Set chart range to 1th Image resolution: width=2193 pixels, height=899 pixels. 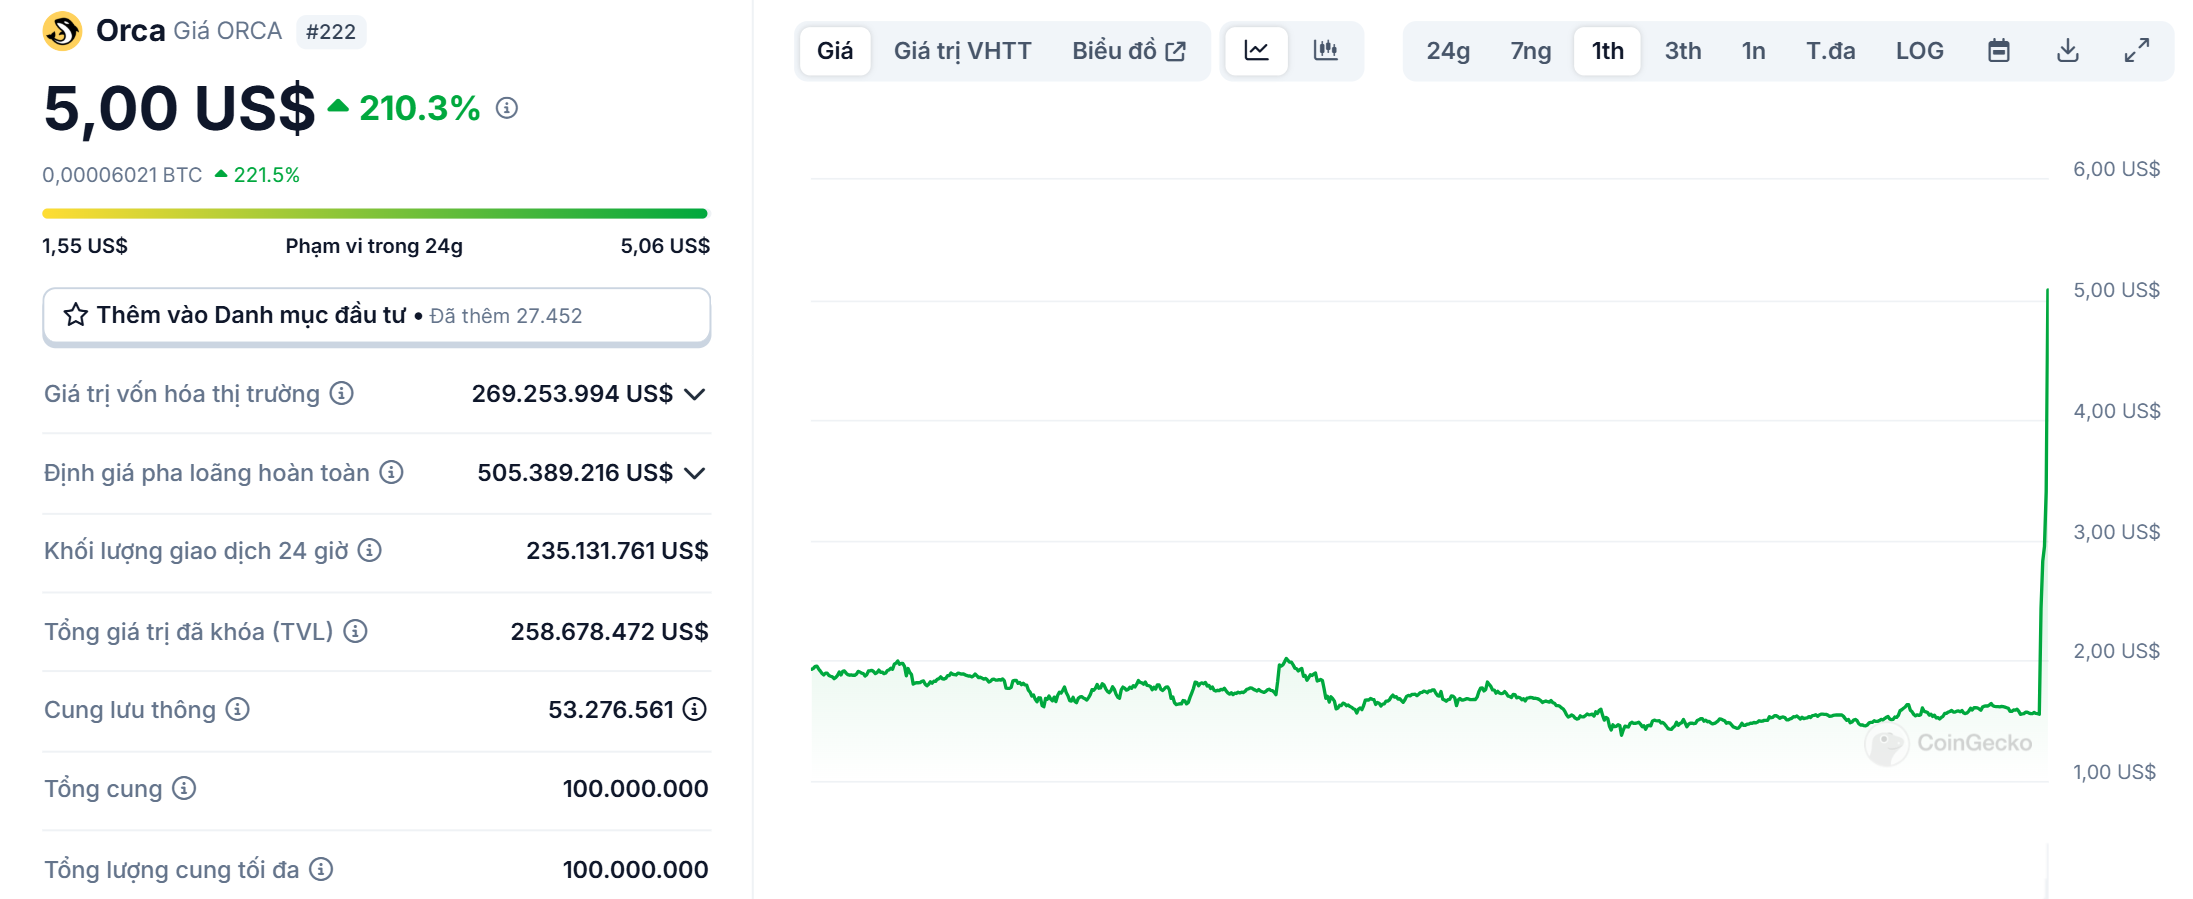pyautogui.click(x=1608, y=51)
